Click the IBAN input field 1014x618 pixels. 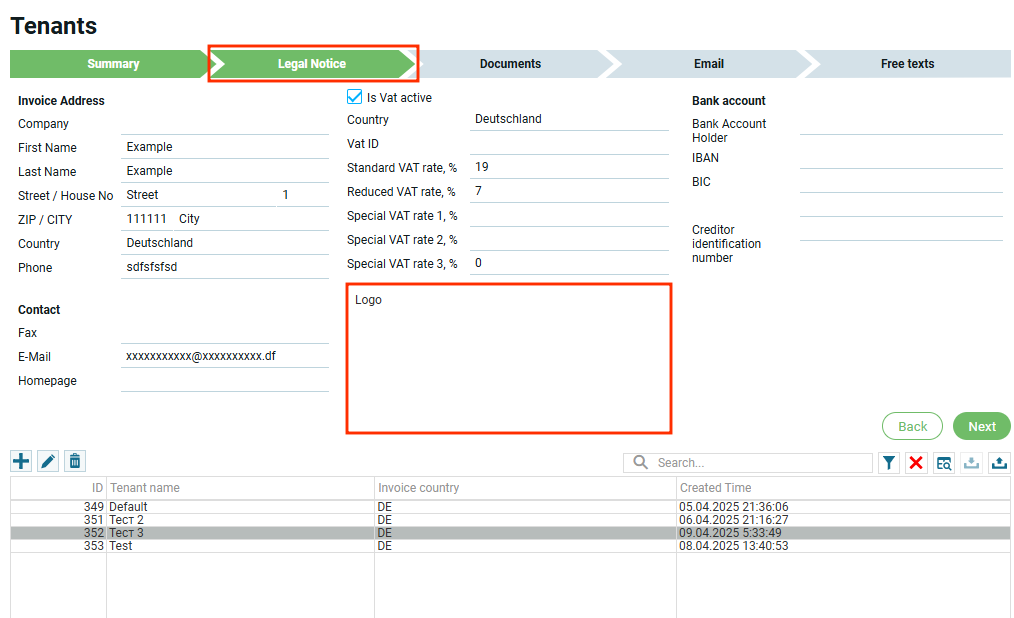coord(900,158)
